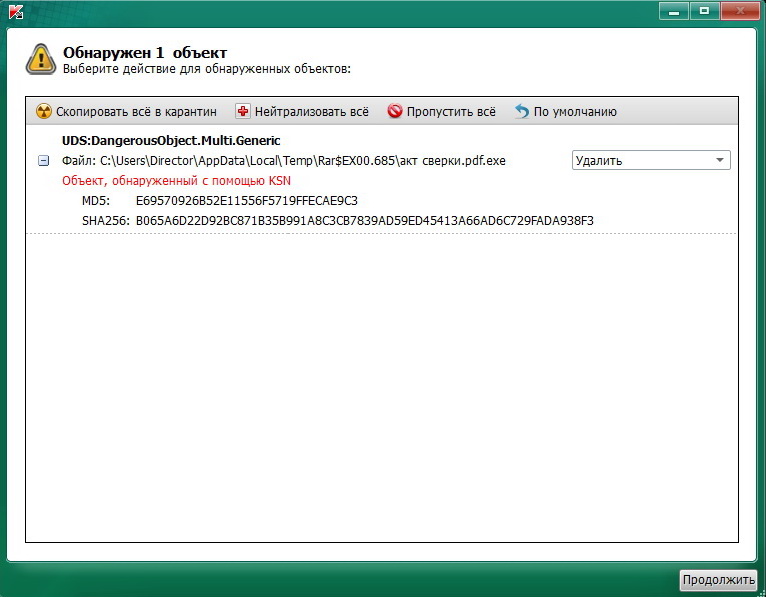
Task: Click the Kaspersky logo in title bar
Action: [16, 11]
